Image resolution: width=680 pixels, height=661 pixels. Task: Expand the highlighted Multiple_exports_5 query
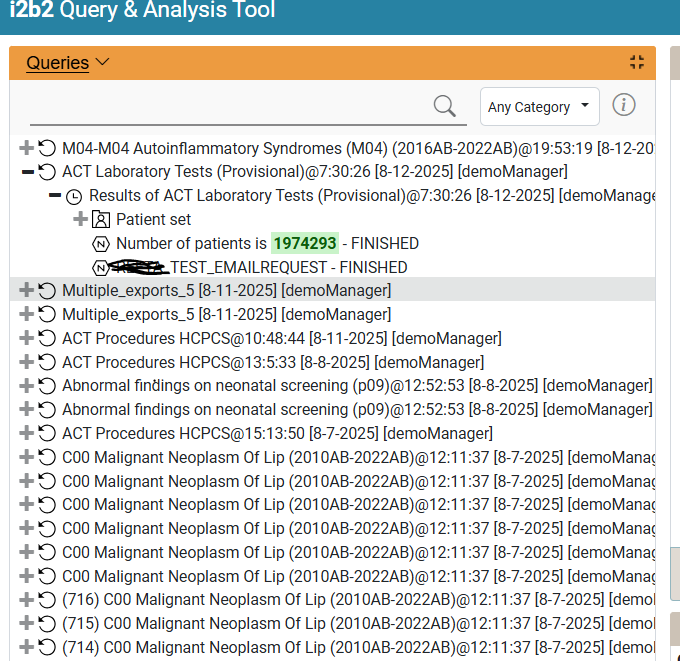click(27, 290)
